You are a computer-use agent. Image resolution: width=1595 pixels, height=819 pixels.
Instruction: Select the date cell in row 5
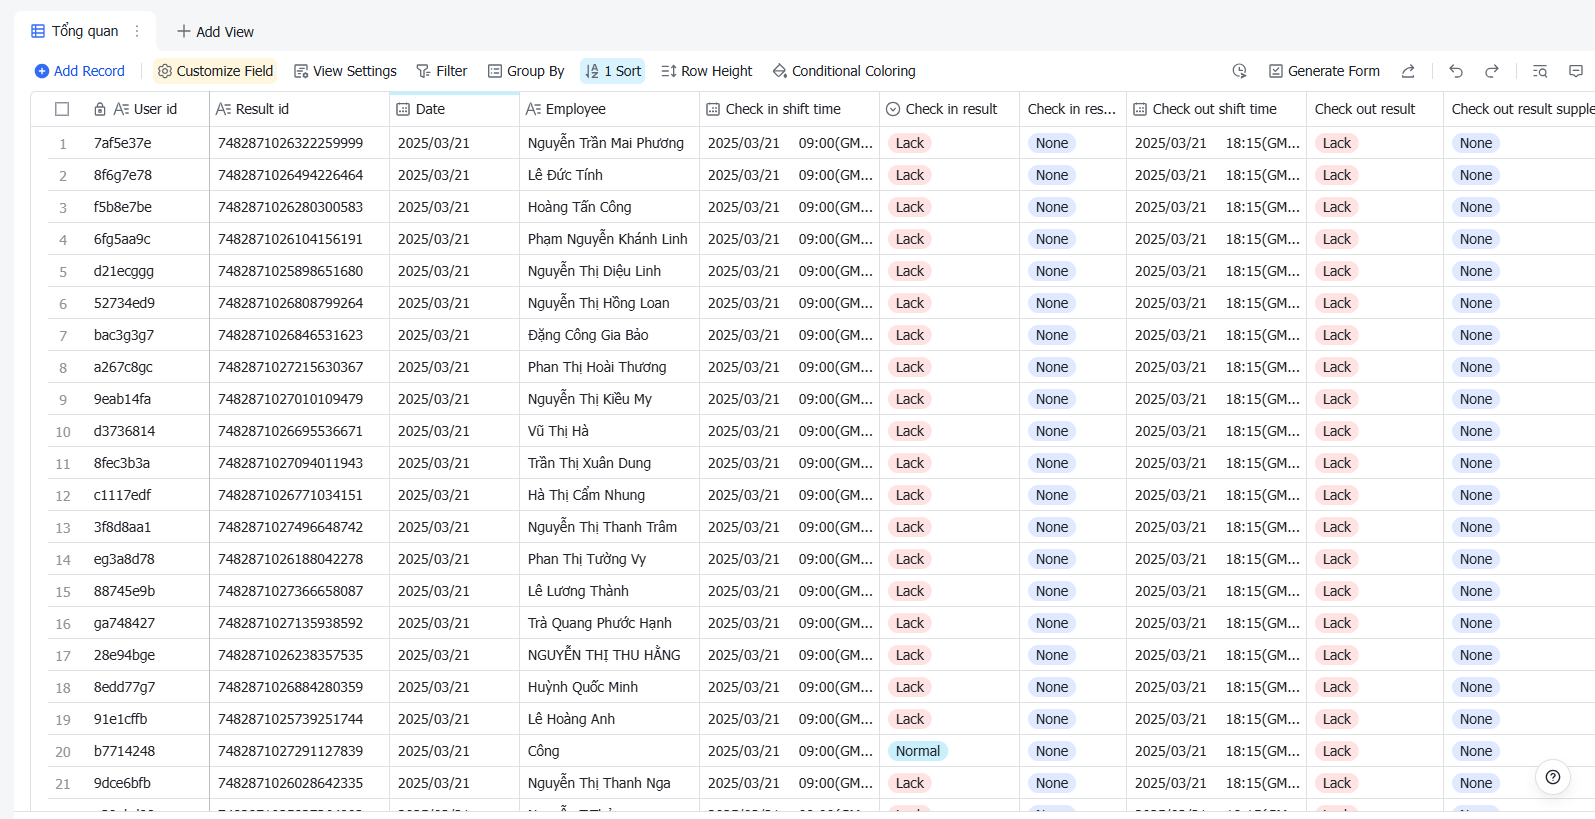(x=454, y=271)
